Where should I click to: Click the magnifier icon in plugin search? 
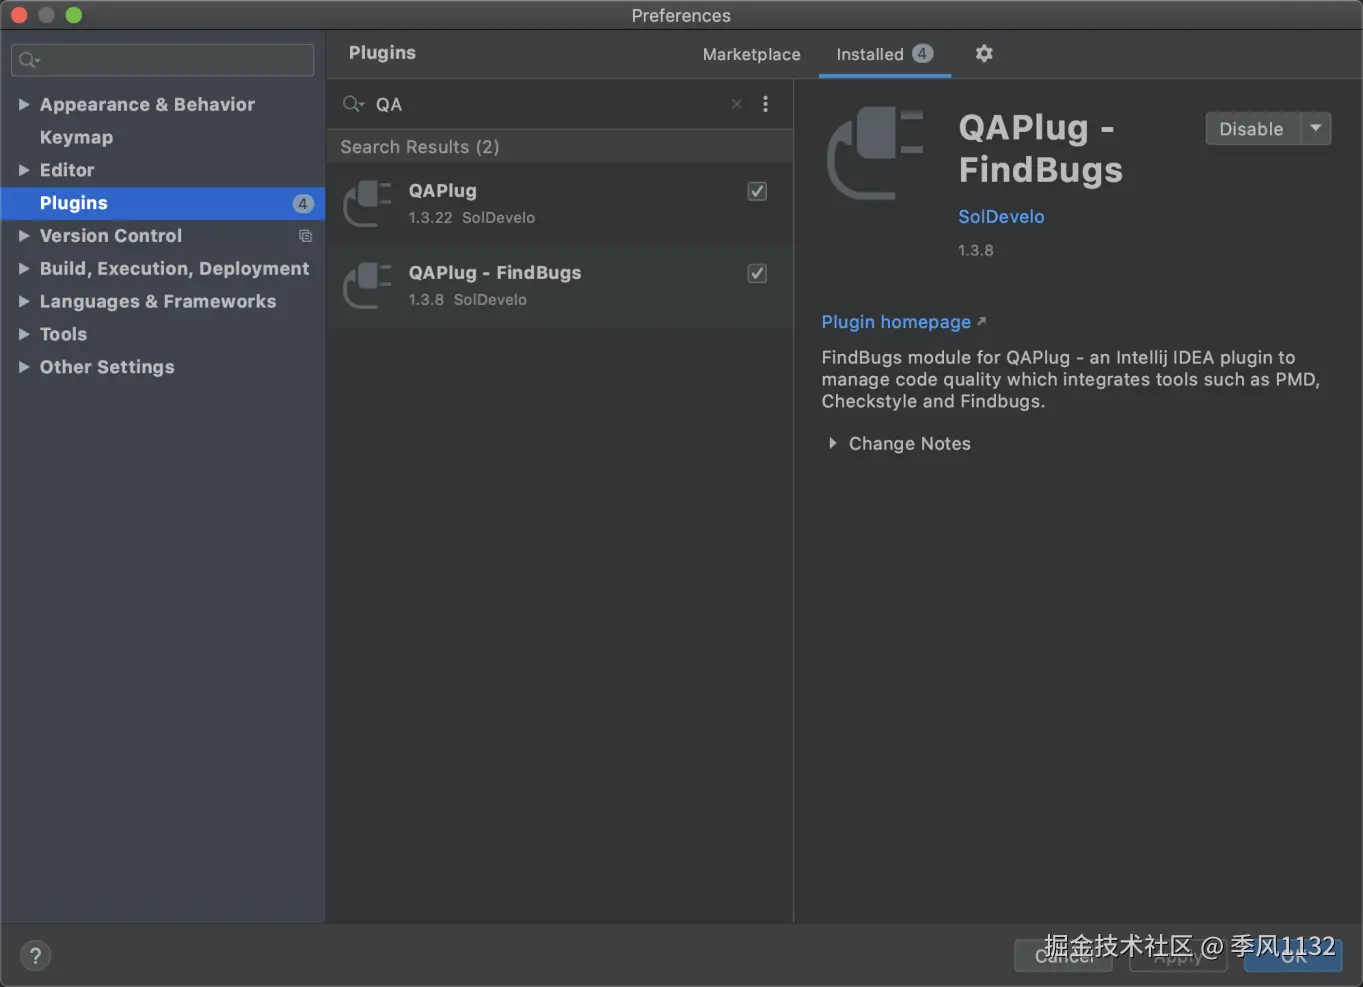(x=353, y=104)
